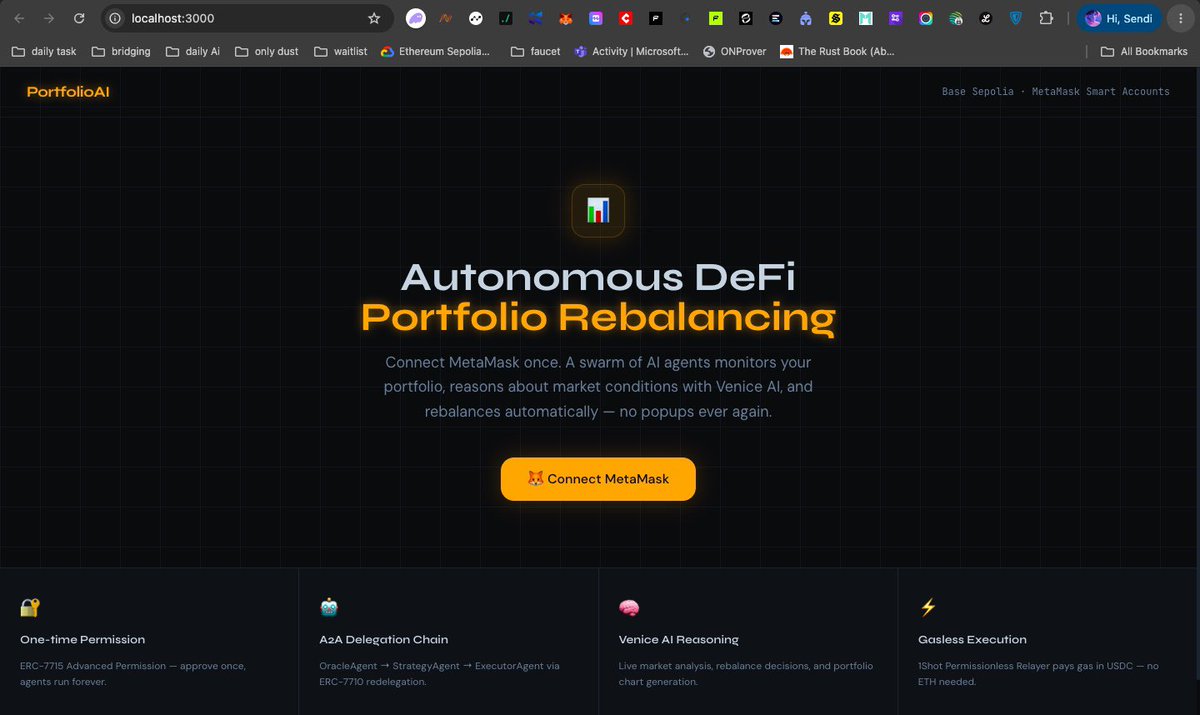Click the OracleAgent → StrategyAgent description
1200x715 pixels.
[439, 673]
